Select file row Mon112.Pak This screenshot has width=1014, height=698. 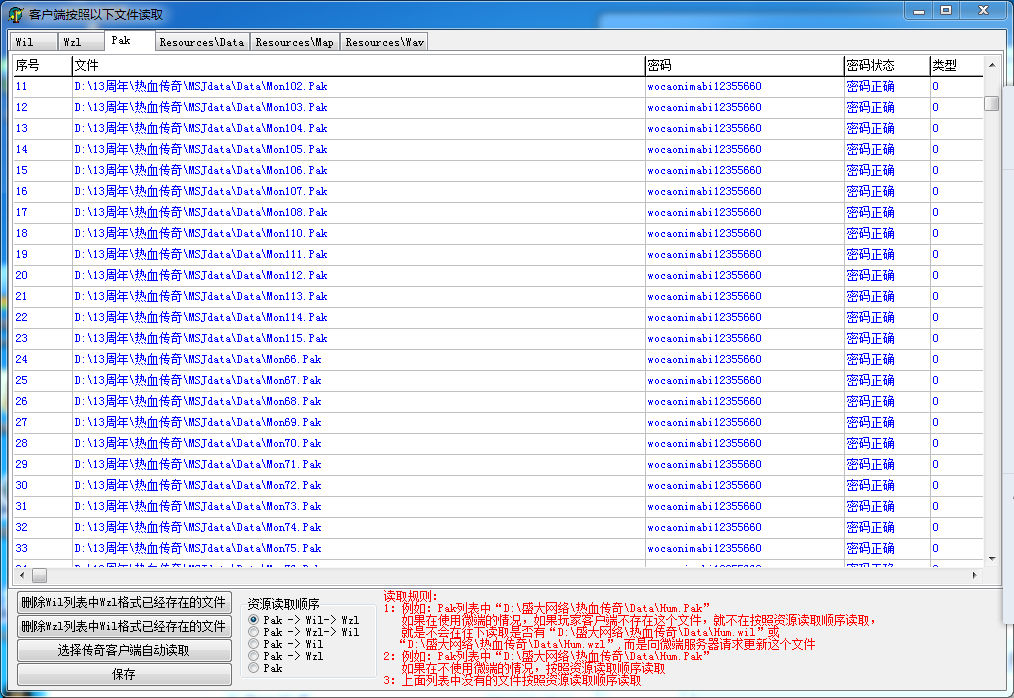498,276
